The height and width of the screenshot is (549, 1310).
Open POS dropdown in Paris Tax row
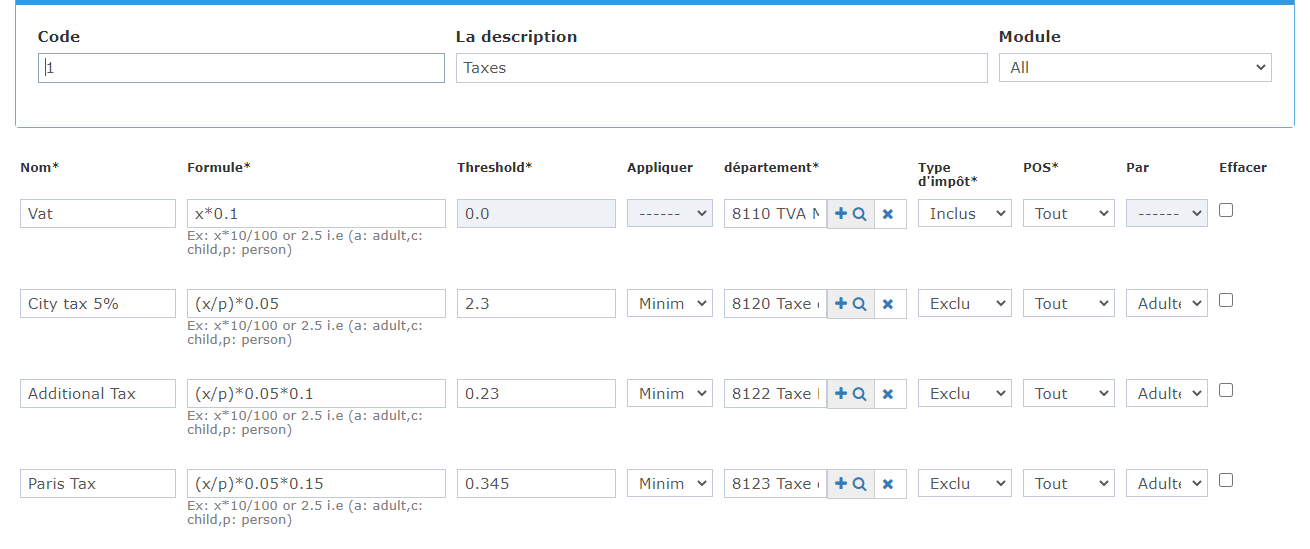click(1068, 484)
